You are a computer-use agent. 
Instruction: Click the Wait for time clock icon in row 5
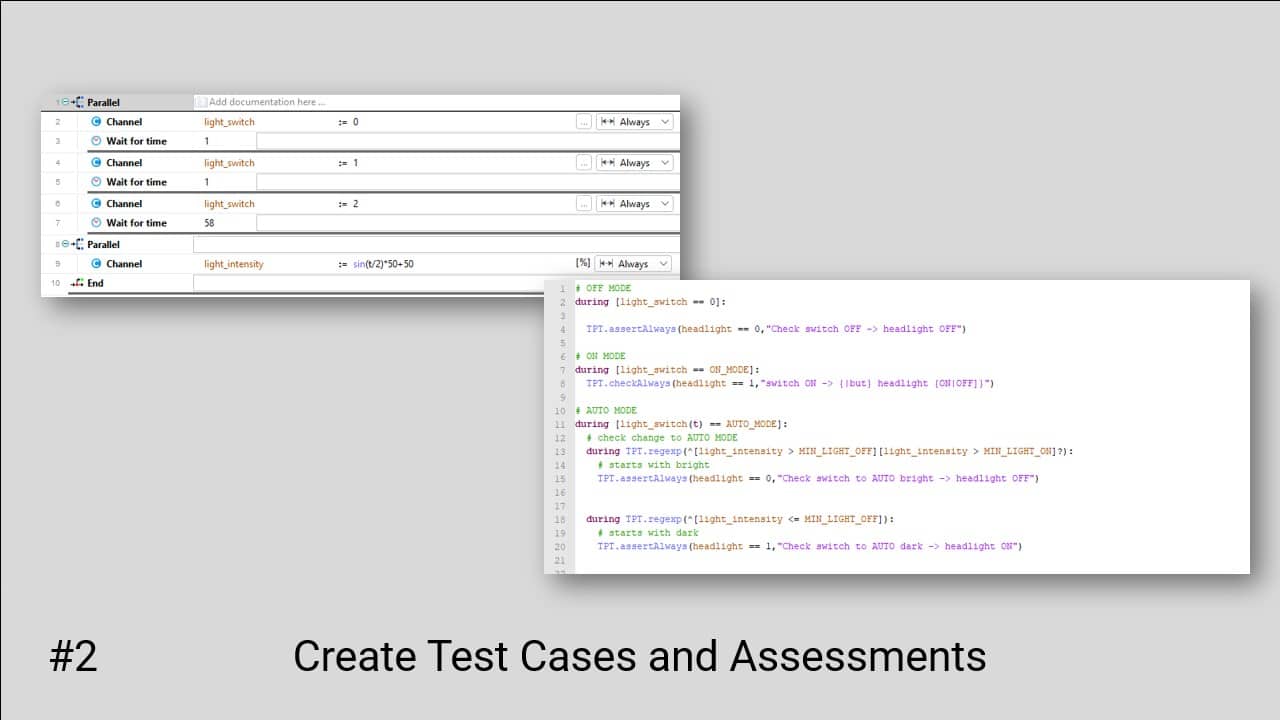coord(96,182)
